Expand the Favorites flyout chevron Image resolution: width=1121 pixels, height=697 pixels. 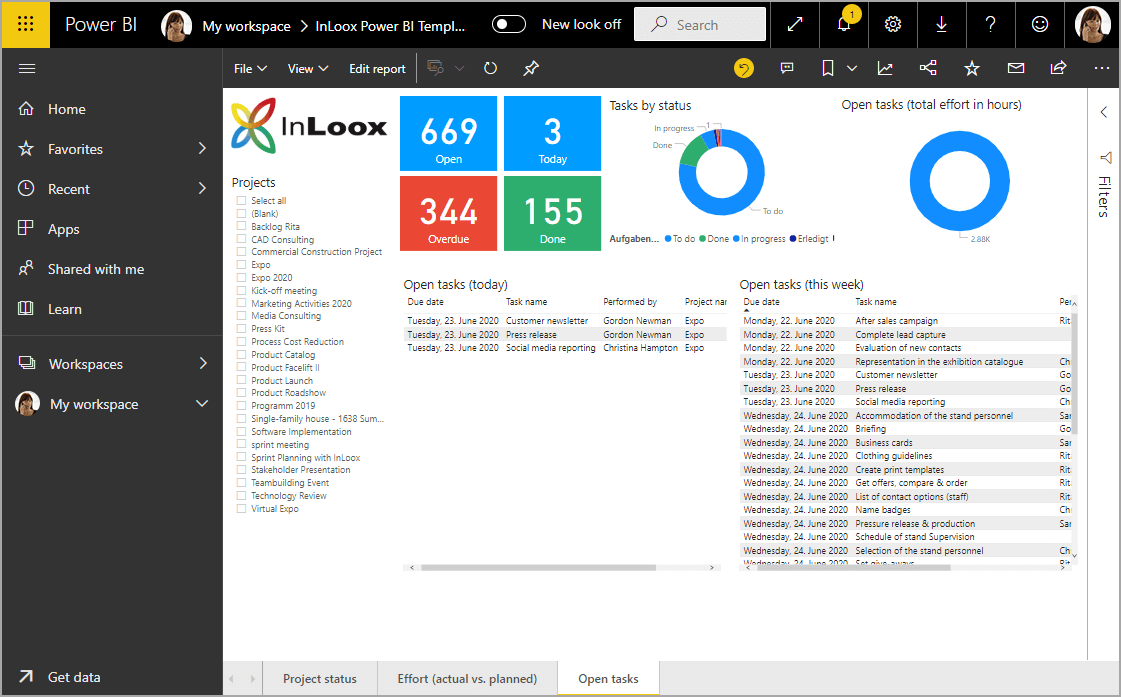pos(202,149)
